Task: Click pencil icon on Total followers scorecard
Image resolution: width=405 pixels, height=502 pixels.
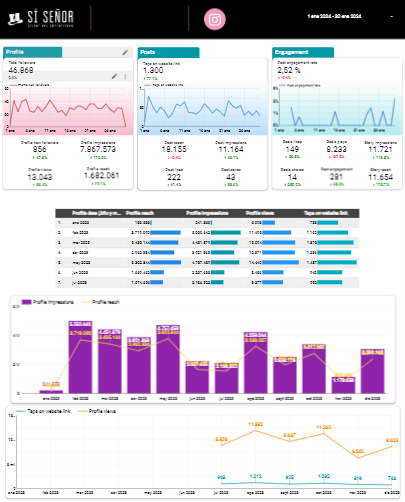Action: 114,76
